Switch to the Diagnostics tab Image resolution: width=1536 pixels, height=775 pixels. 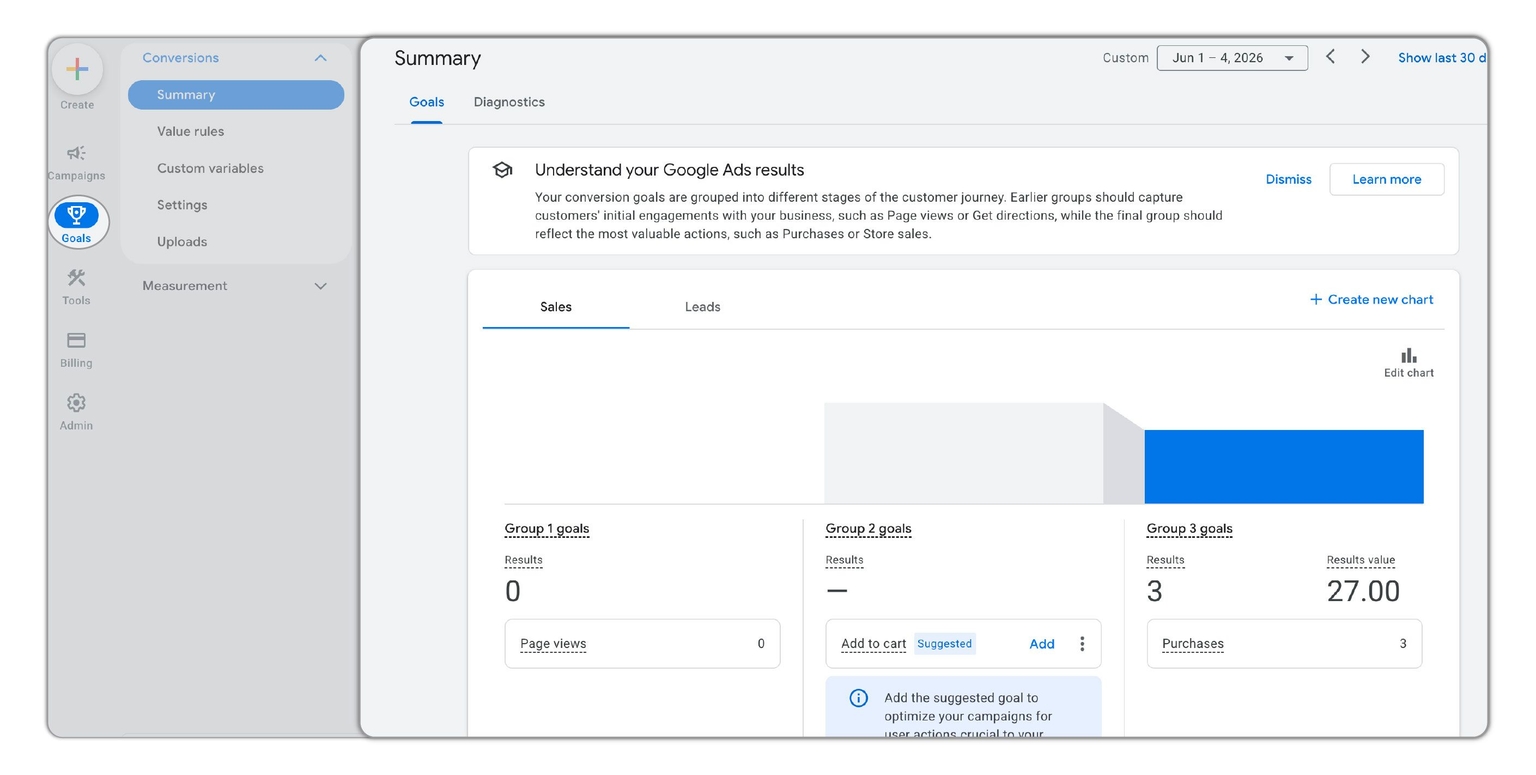[x=509, y=102]
